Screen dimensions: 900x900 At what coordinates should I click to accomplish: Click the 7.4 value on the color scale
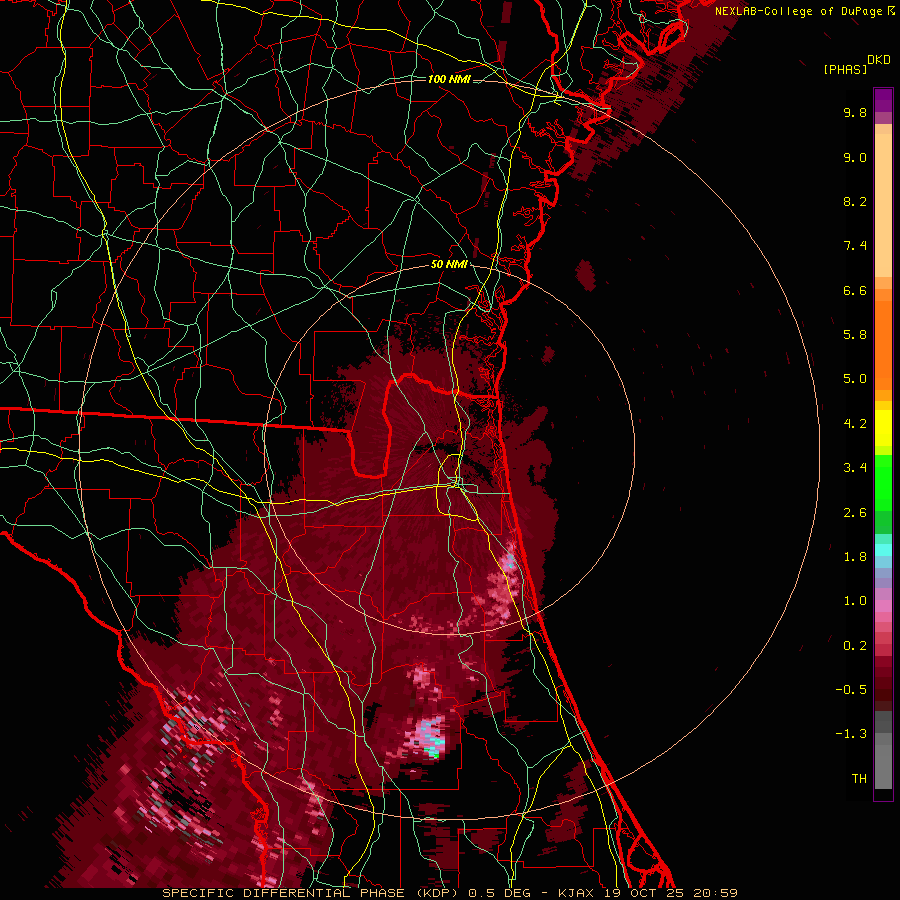(x=855, y=246)
